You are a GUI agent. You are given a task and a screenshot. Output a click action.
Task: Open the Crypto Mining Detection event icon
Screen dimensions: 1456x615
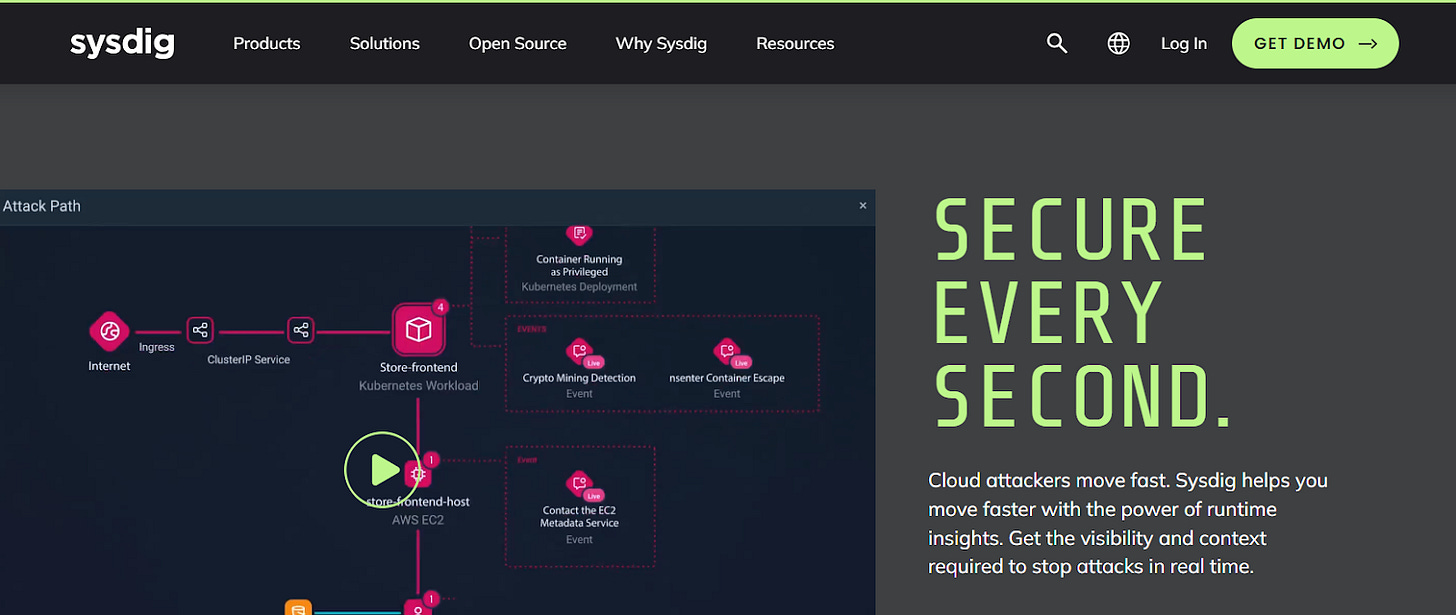[579, 351]
